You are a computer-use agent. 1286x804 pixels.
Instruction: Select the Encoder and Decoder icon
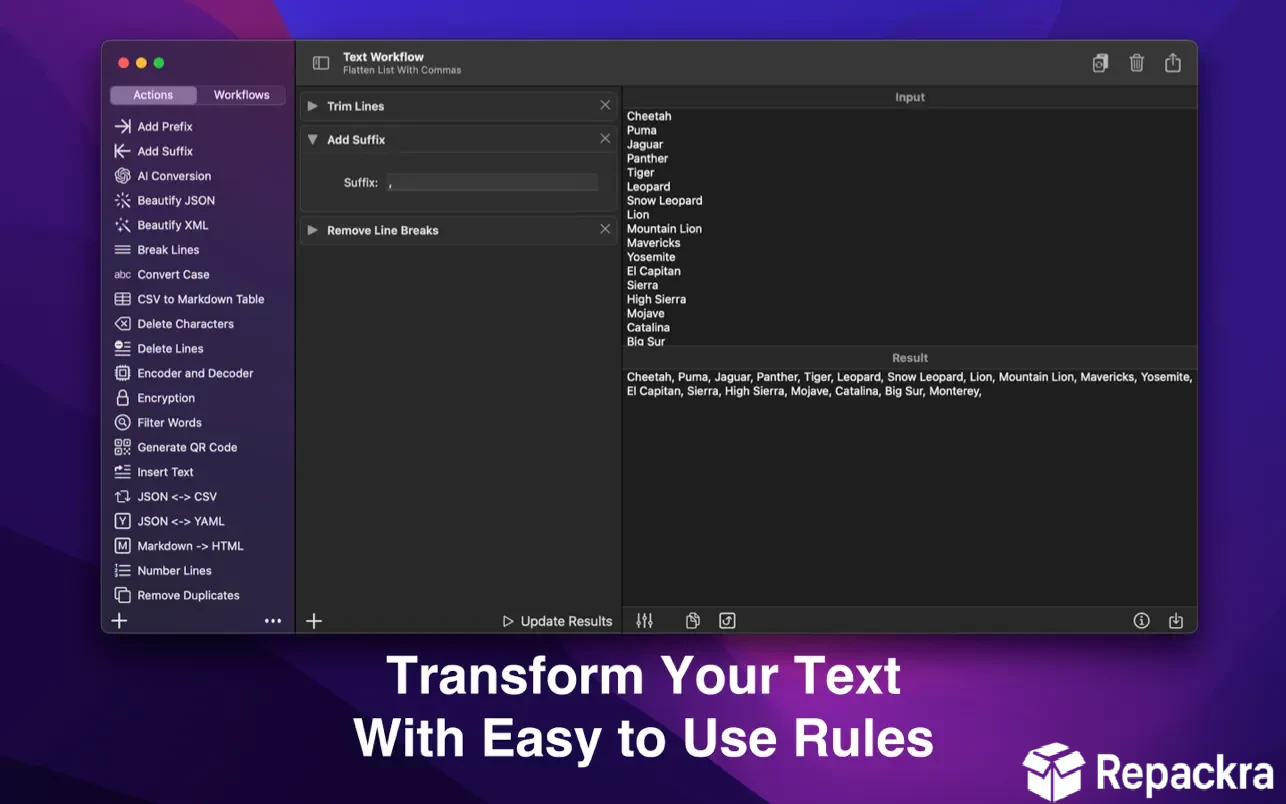[x=122, y=373]
